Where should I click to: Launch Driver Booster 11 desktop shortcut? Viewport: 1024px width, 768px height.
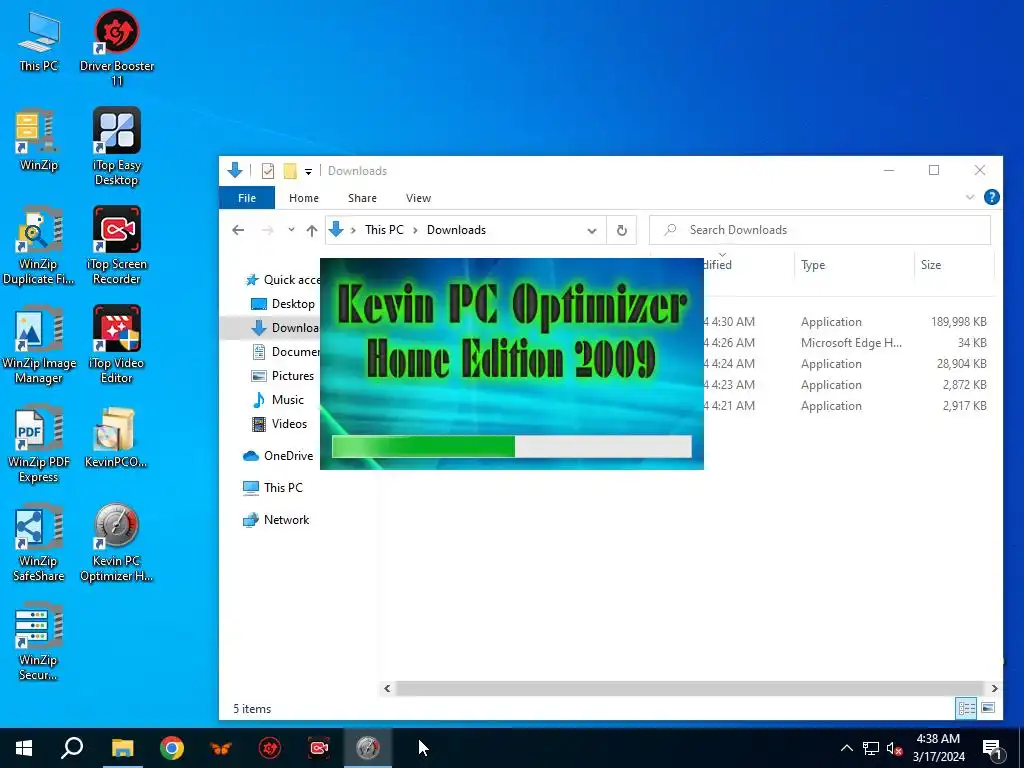click(117, 47)
